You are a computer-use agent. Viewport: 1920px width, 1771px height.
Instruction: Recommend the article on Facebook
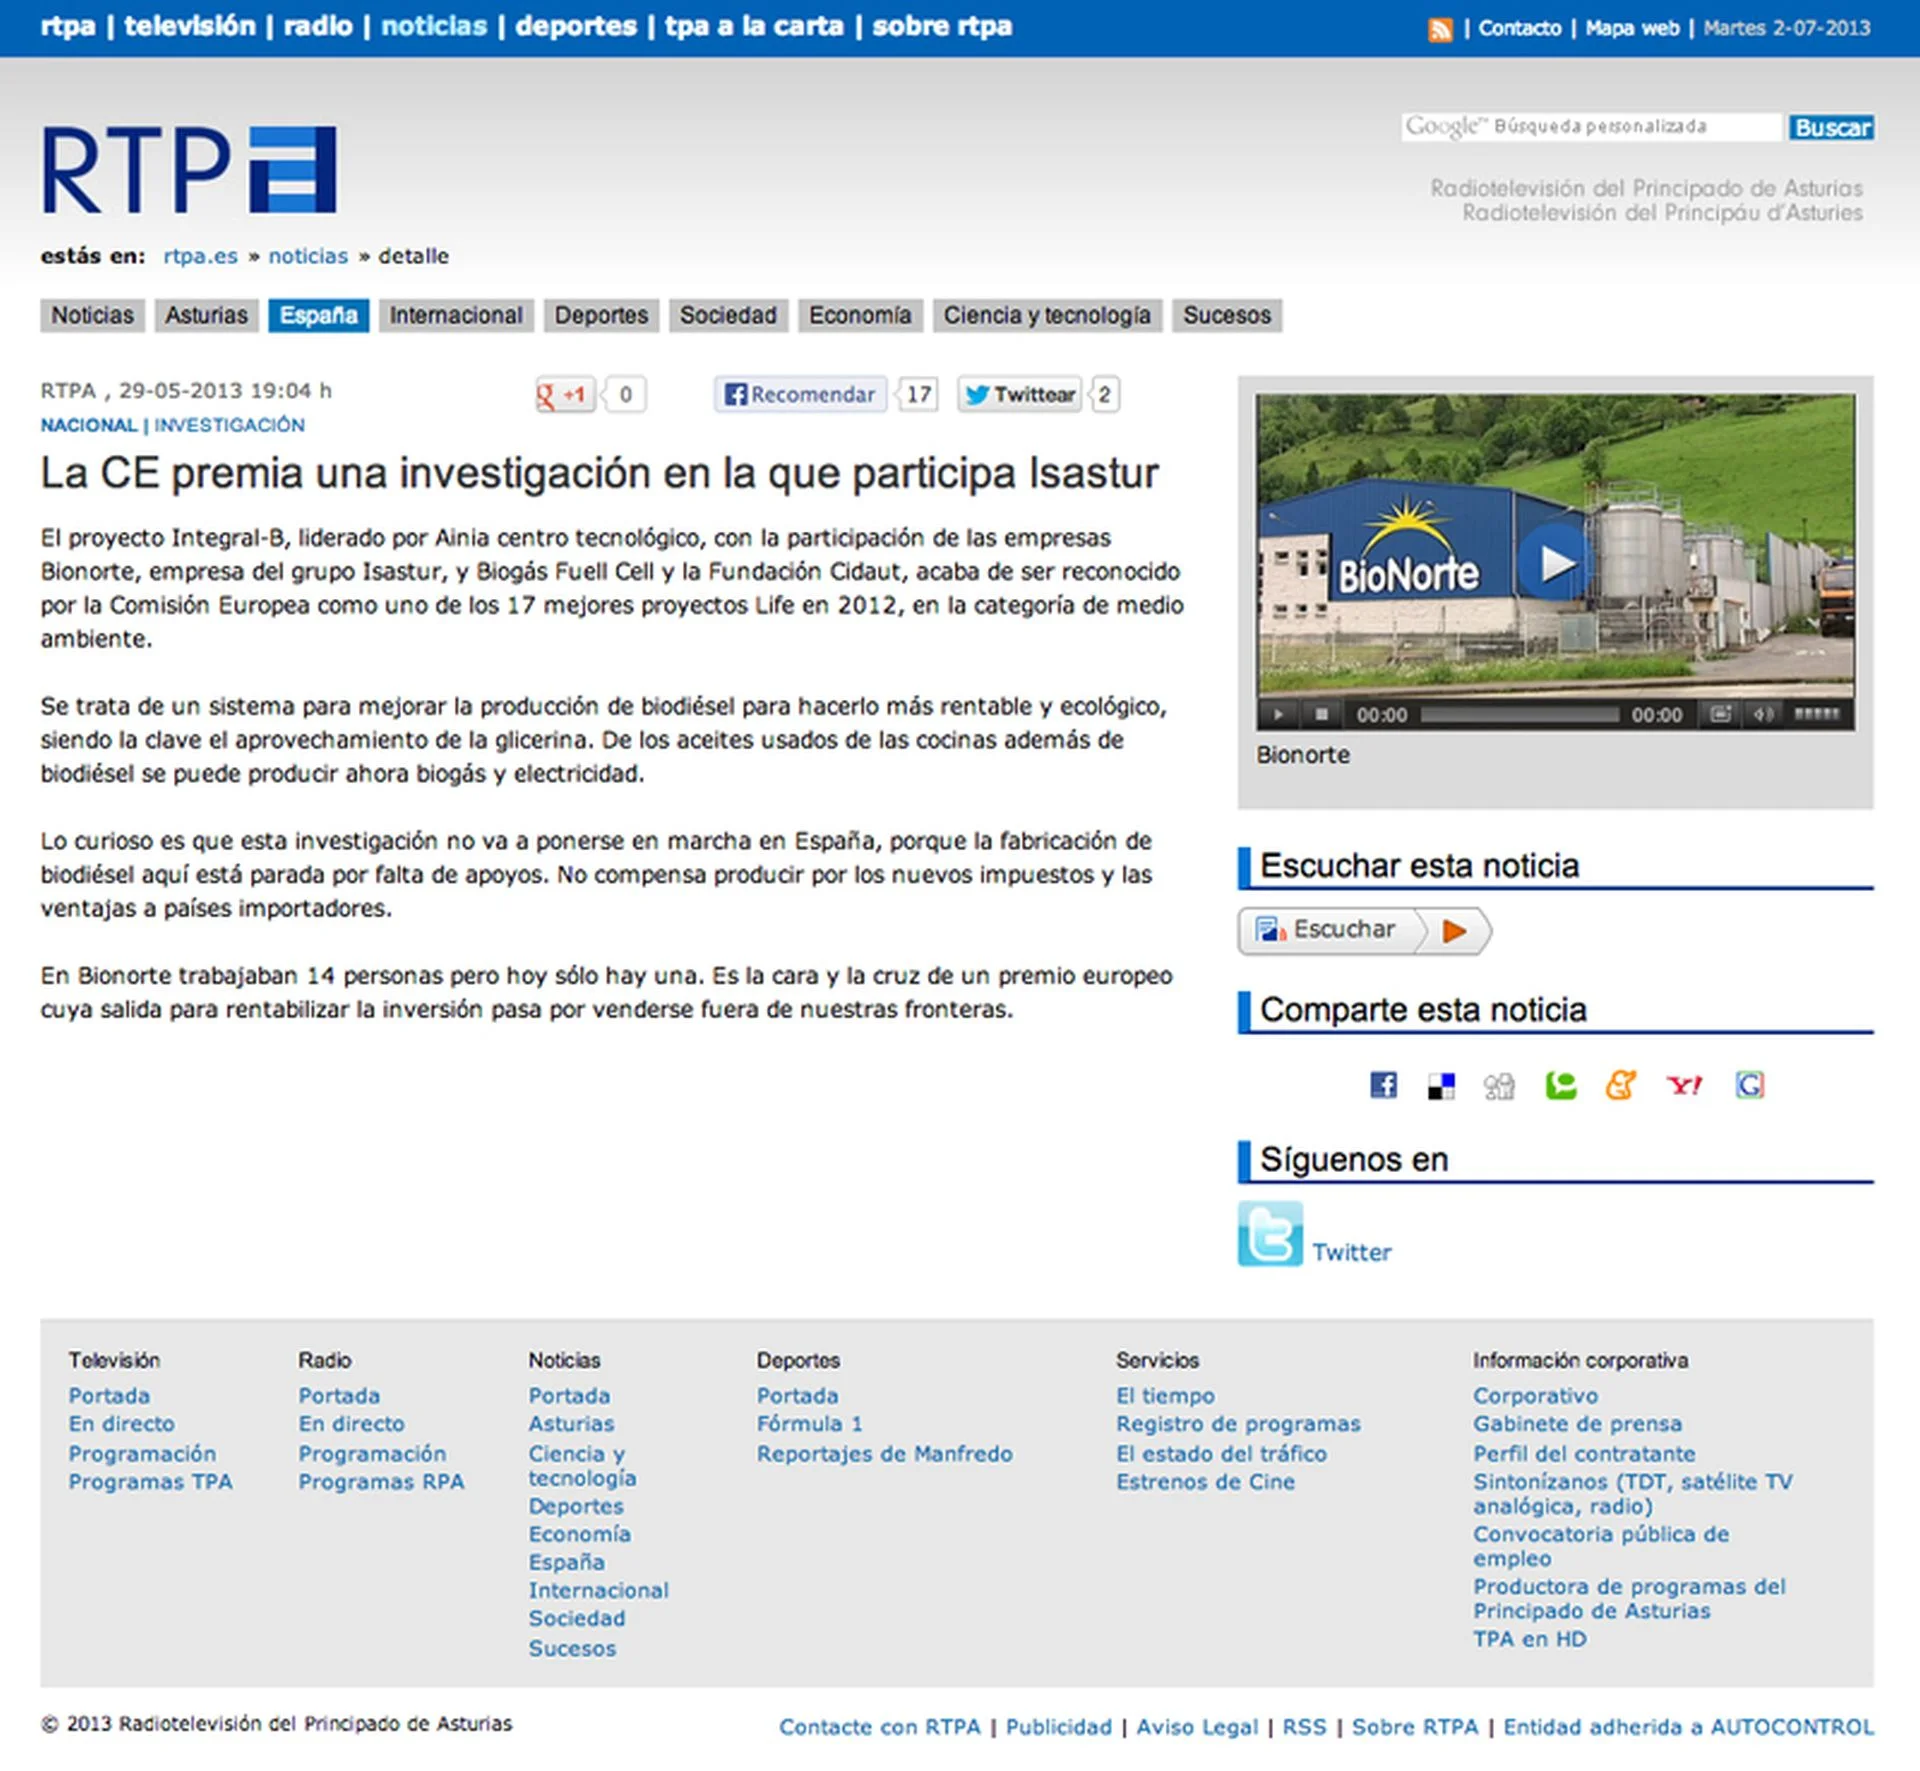[800, 394]
